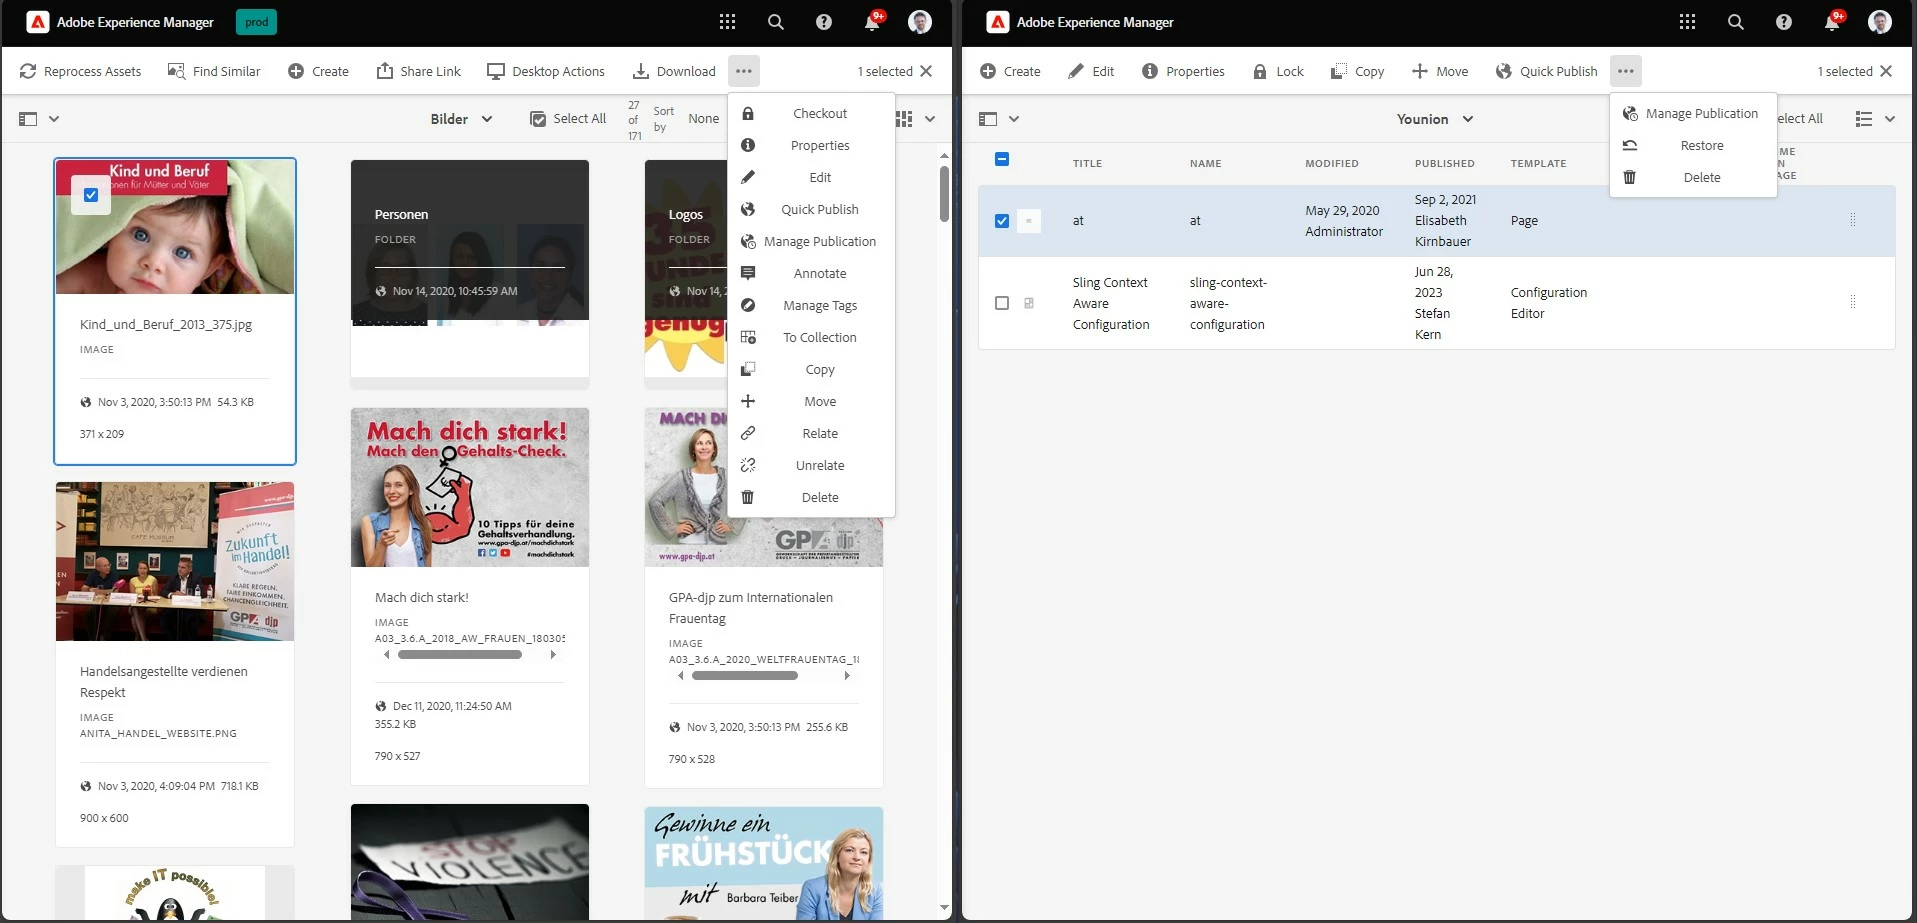Click Adobe logo in left window header

(38, 22)
